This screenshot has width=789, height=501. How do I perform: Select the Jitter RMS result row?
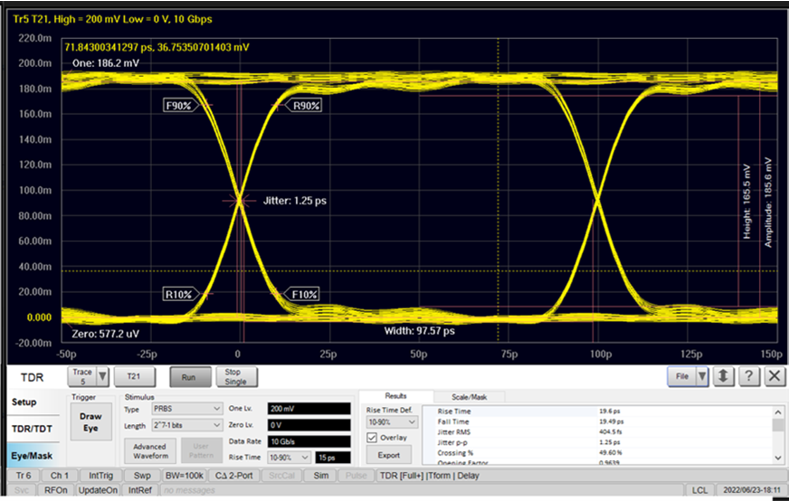pos(597,432)
